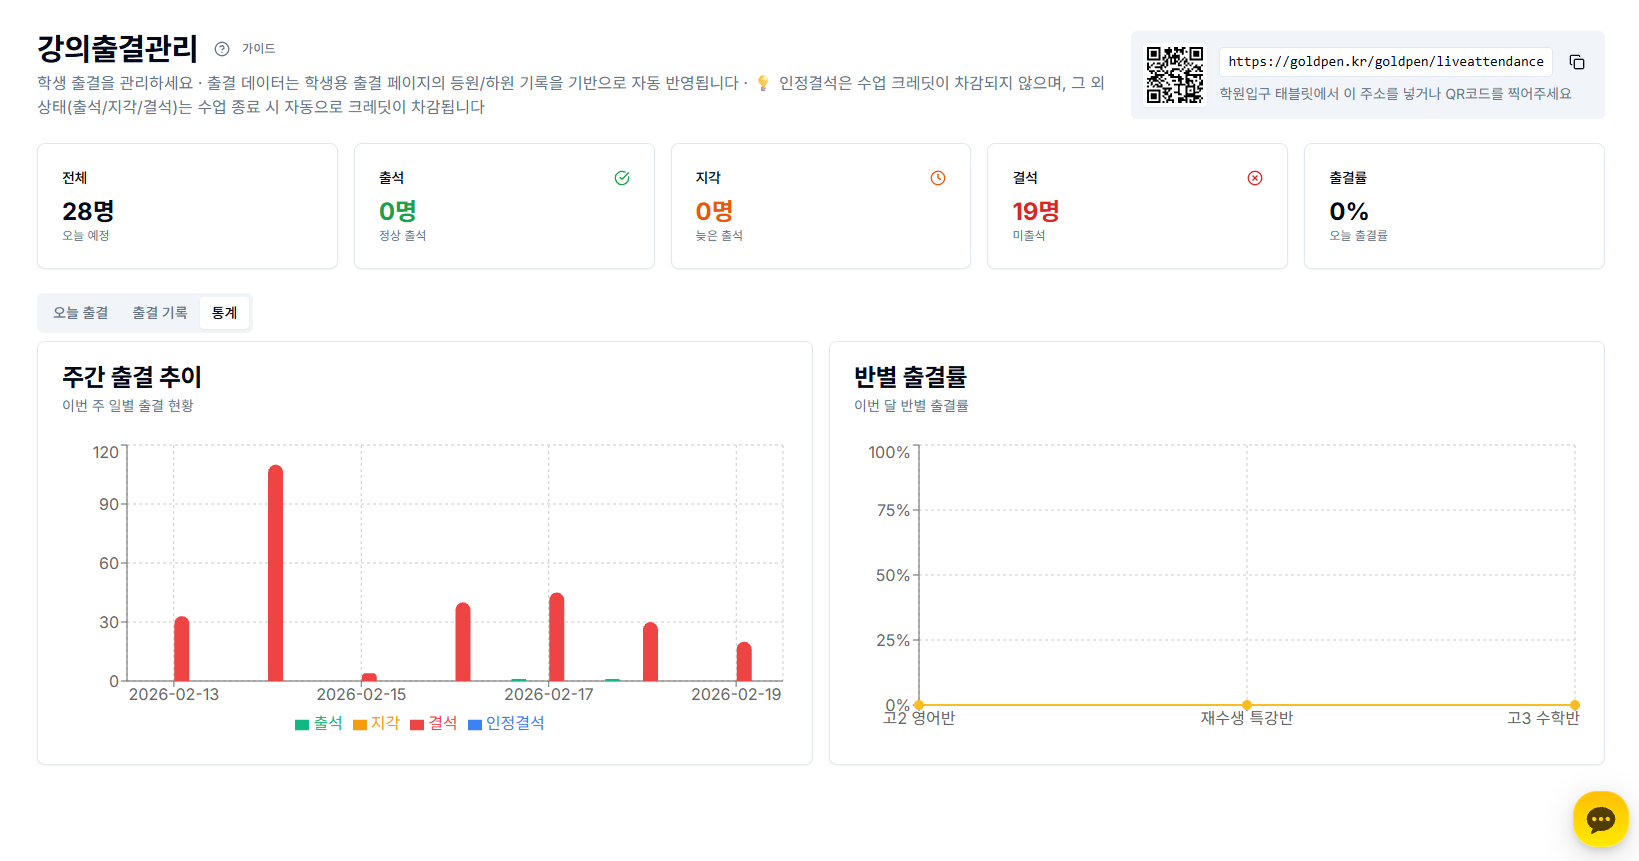Toggle the 결석 legend item in chart

pos(434,723)
